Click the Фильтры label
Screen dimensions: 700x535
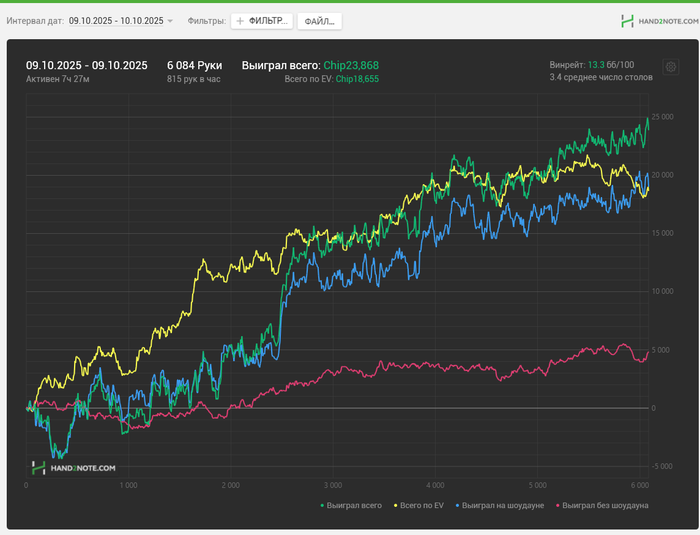[x=207, y=21]
